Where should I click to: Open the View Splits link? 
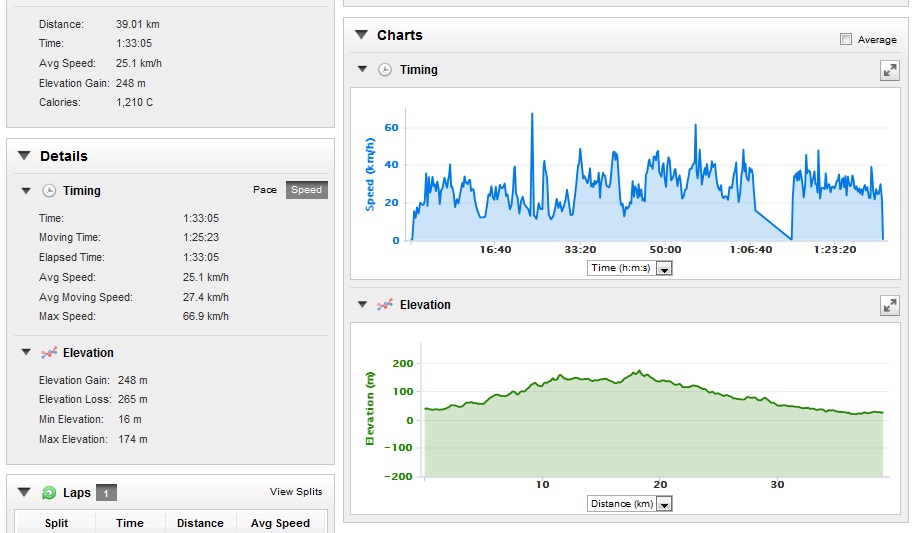click(296, 491)
